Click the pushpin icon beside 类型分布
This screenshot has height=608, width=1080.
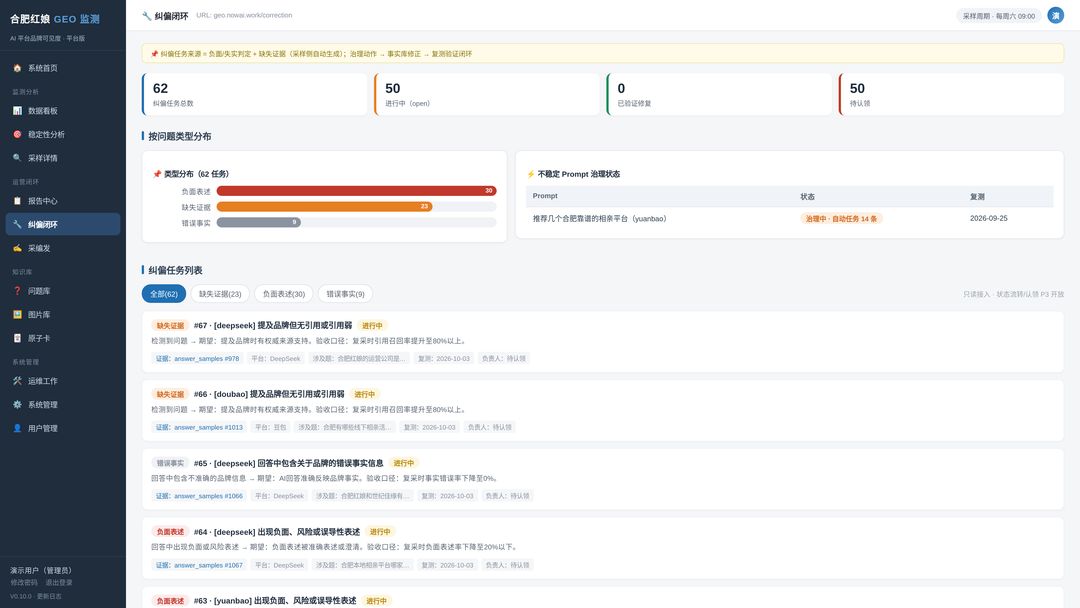(x=157, y=174)
